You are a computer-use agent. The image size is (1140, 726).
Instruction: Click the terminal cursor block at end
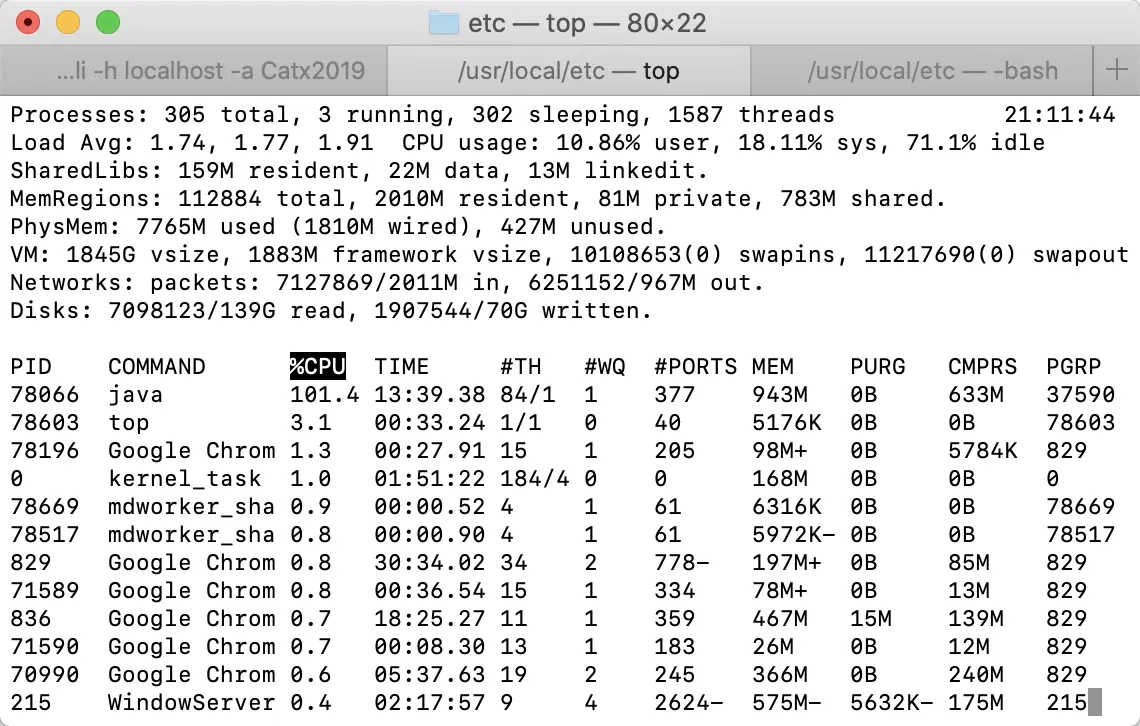(1095, 703)
